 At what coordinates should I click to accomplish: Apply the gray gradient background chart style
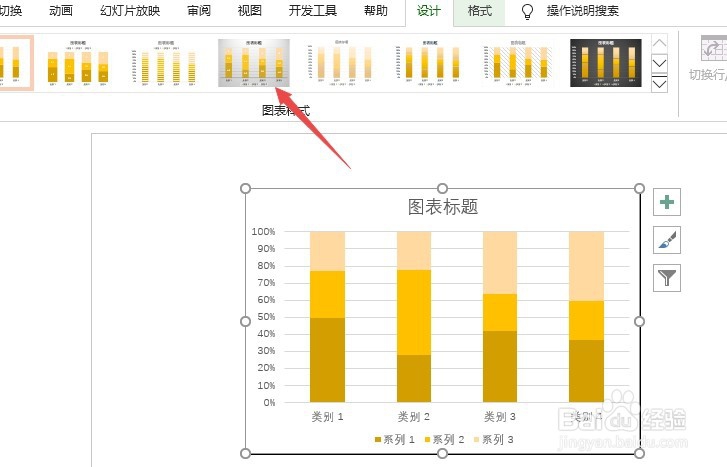pos(254,63)
